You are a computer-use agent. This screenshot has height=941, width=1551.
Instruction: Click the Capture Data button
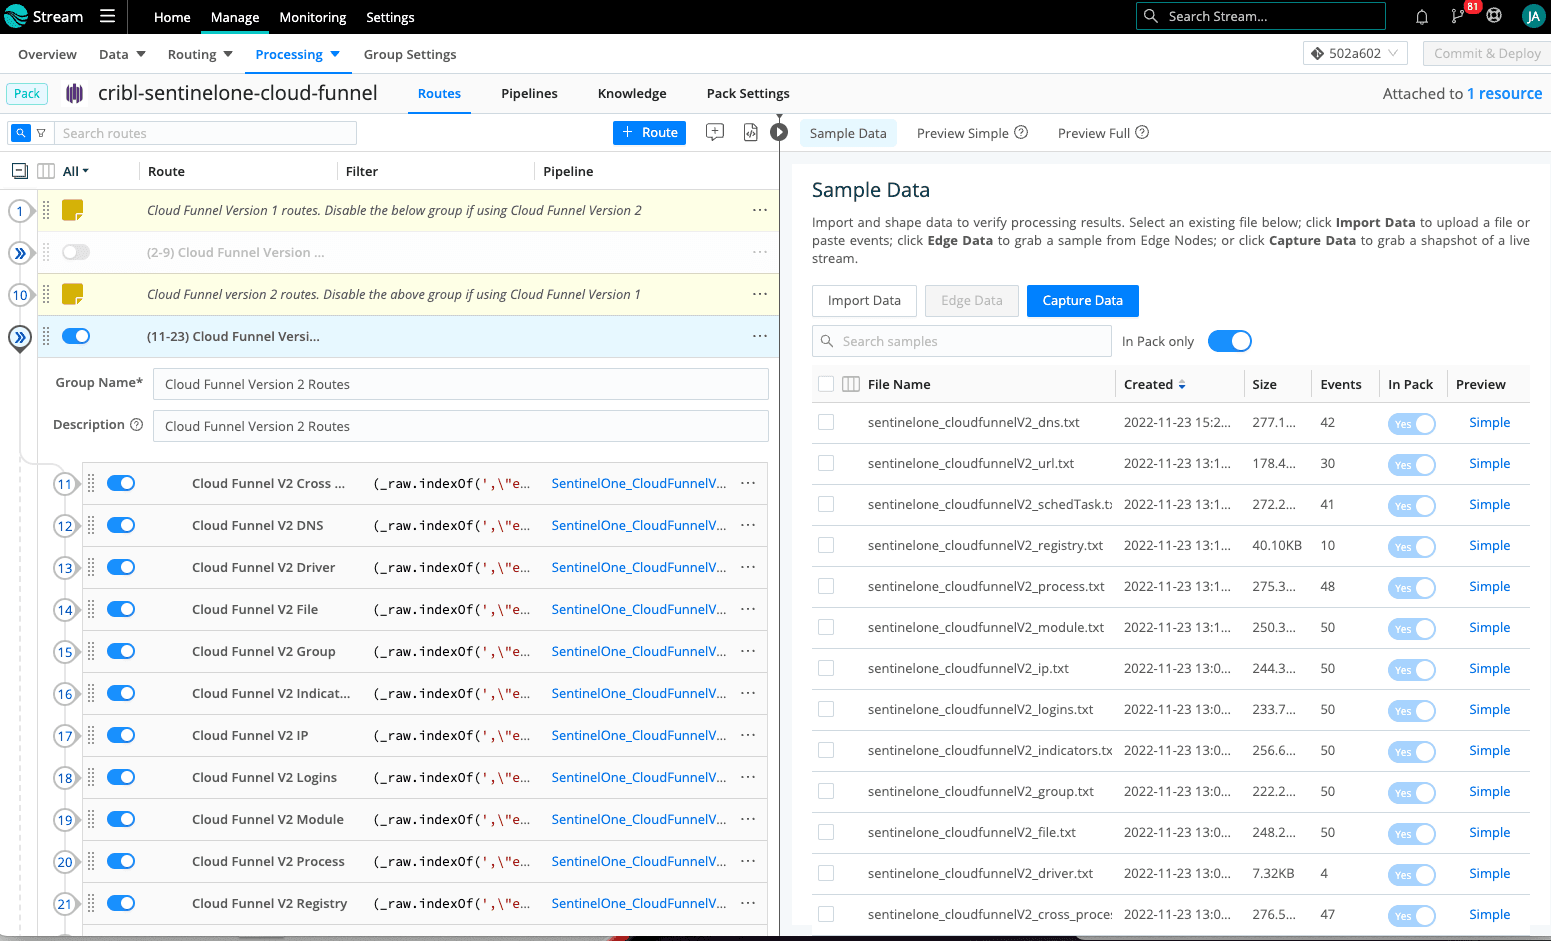[x=1082, y=301]
